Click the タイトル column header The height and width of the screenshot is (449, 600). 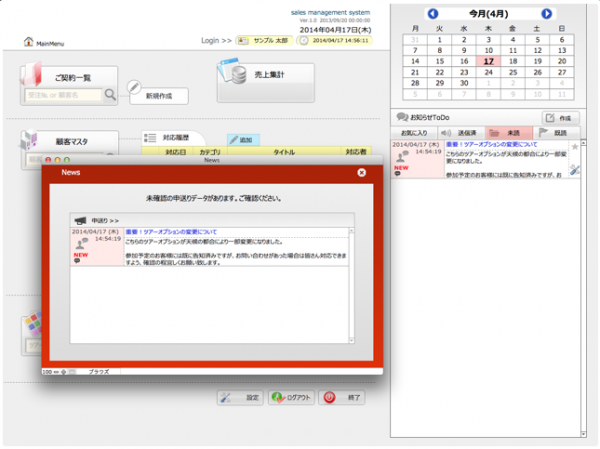point(284,152)
